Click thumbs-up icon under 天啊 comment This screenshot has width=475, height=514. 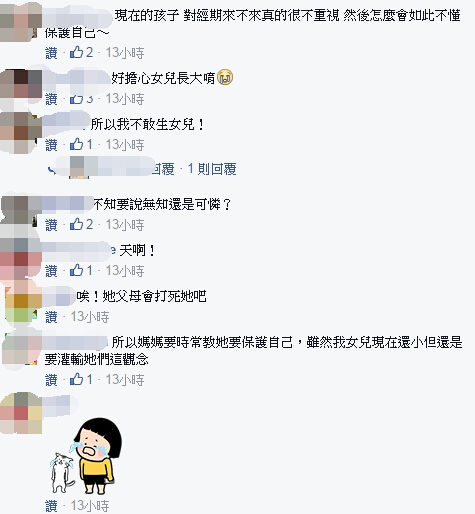(x=76, y=270)
